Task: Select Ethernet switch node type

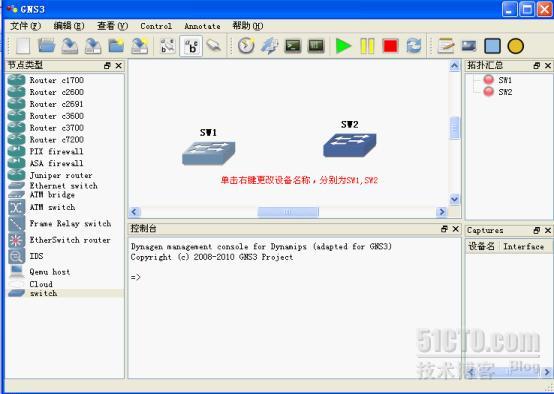Action: [x=65, y=186]
